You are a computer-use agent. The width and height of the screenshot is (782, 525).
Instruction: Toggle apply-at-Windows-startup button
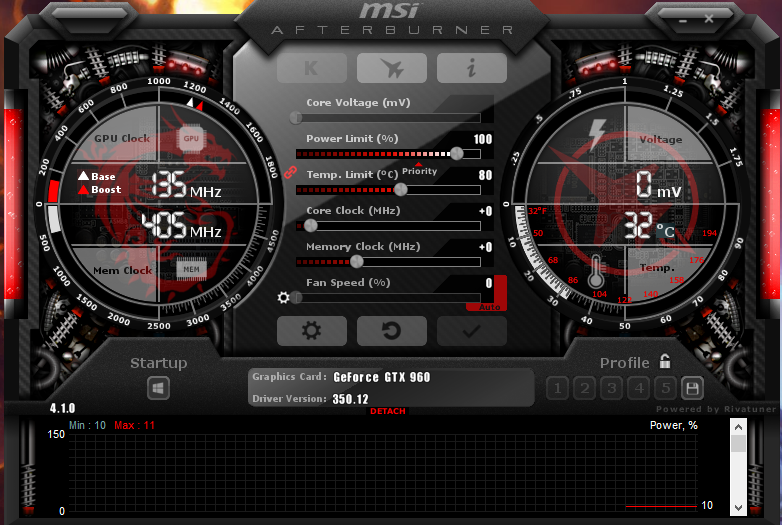click(158, 388)
